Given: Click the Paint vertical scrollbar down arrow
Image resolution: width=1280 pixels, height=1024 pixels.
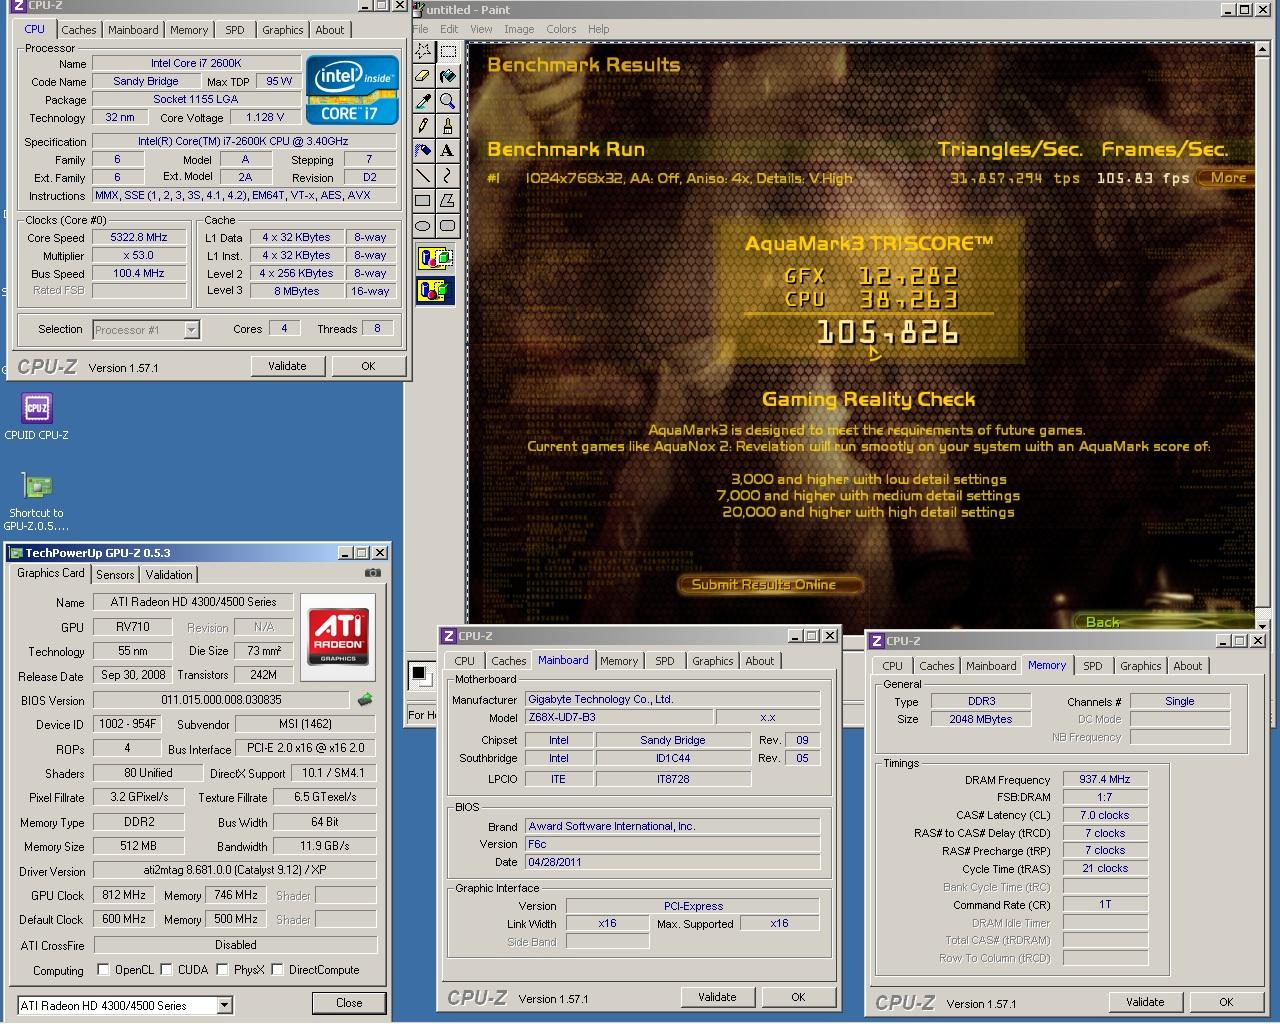Looking at the screenshot, I should pos(1262,626).
